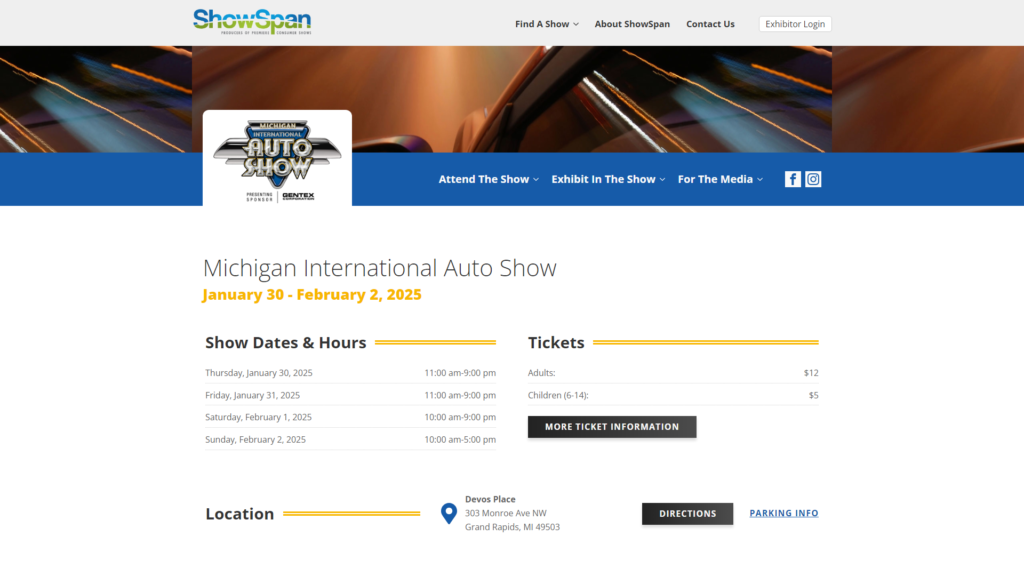
Task: Click the 10:00 am-5:00 pm hours text
Action: point(460,440)
